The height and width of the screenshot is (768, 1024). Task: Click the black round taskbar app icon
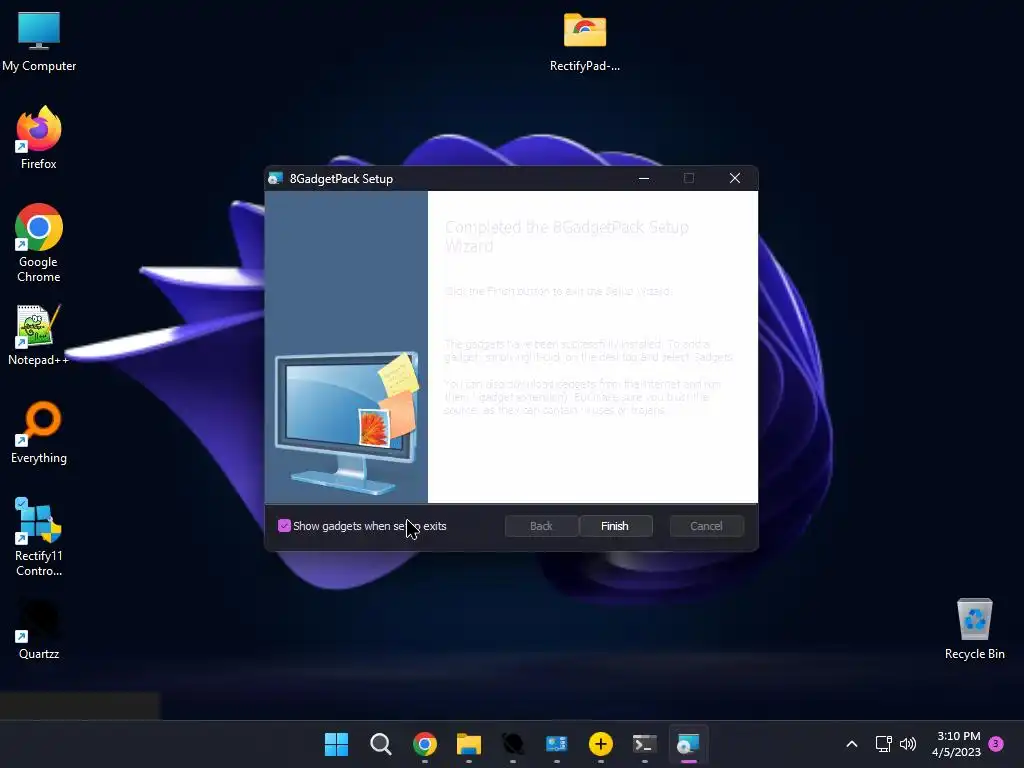(x=513, y=744)
